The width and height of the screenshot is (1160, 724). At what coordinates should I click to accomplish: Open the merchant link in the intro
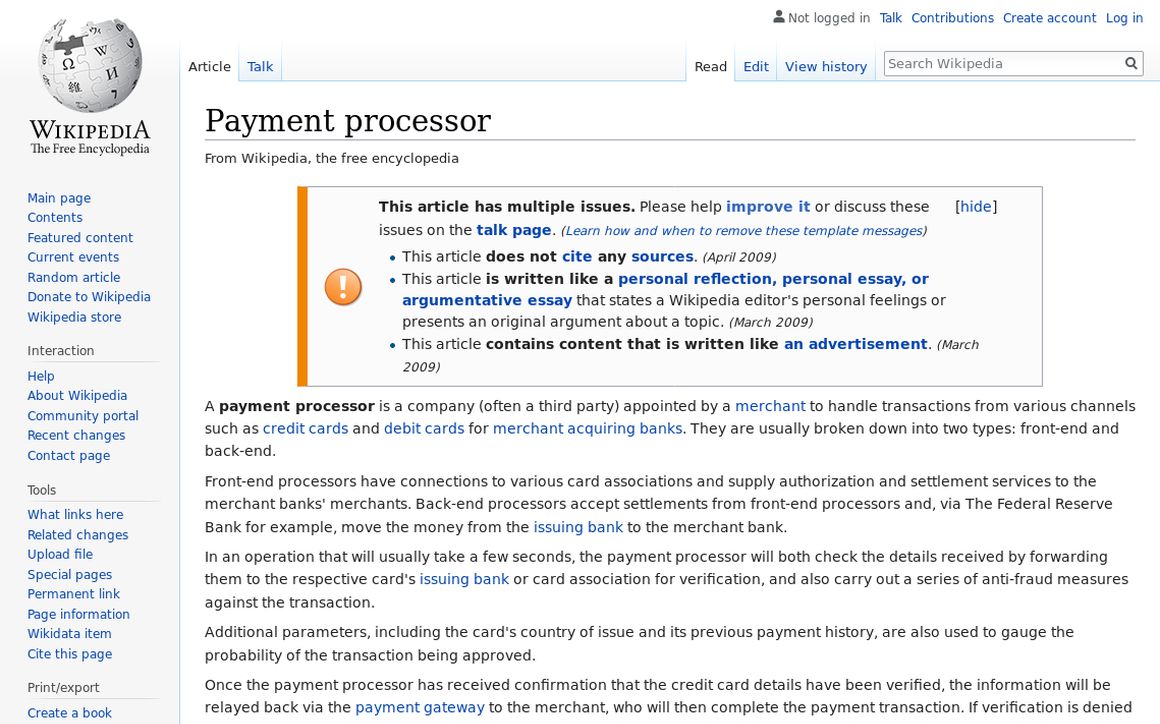pyautogui.click(x=769, y=406)
